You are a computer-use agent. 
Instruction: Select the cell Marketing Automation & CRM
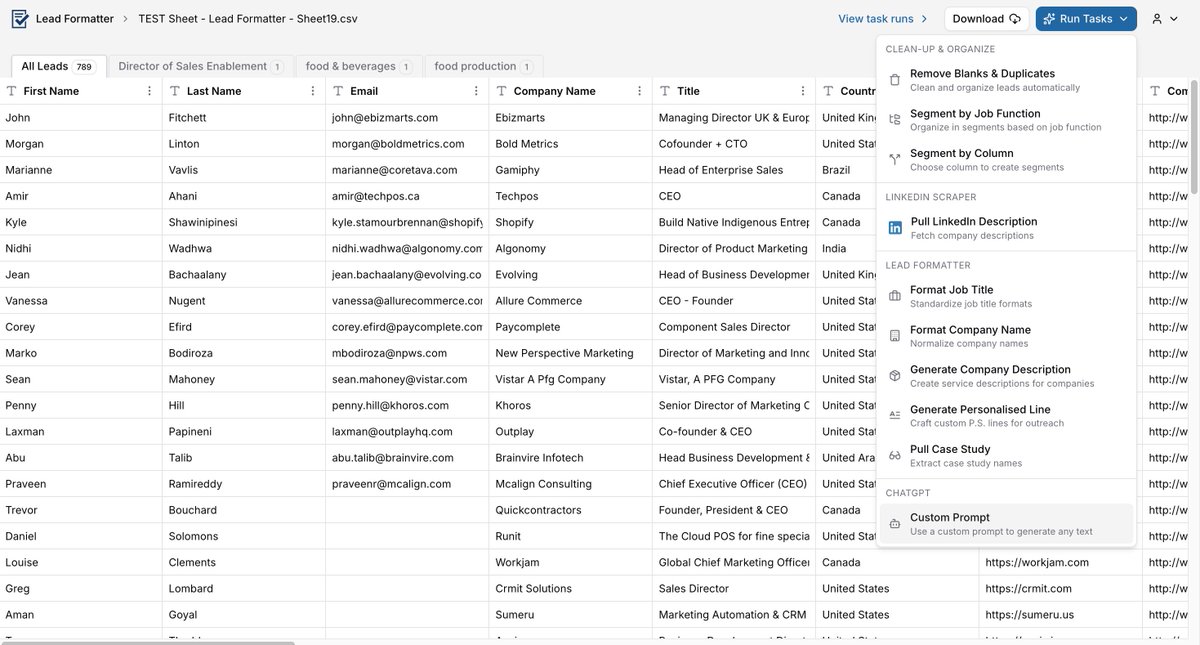734,614
